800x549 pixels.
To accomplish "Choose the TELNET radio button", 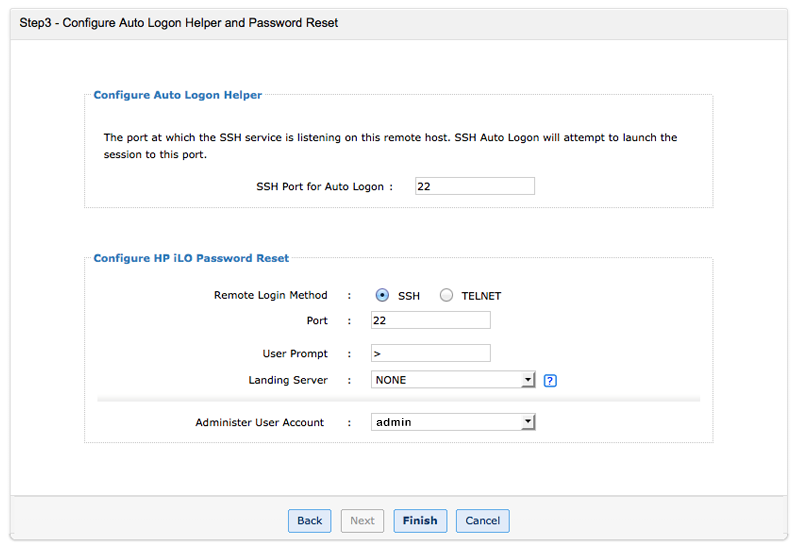I will tap(446, 295).
